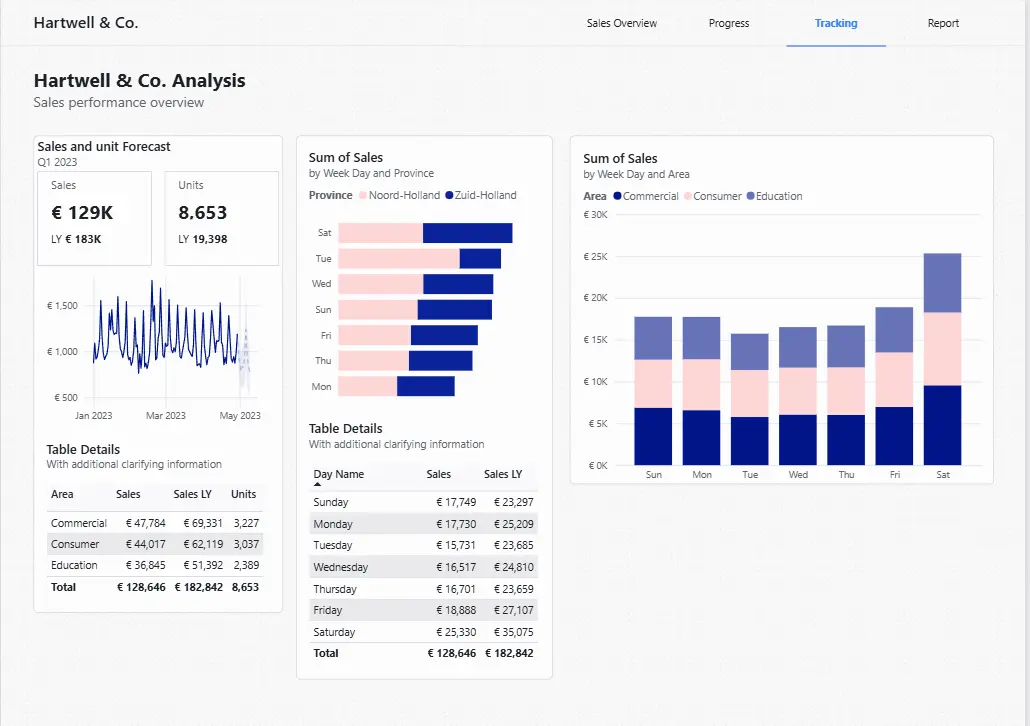Image resolution: width=1030 pixels, height=726 pixels.
Task: Click the Zuid-Holland legend color dot
Action: tap(449, 195)
